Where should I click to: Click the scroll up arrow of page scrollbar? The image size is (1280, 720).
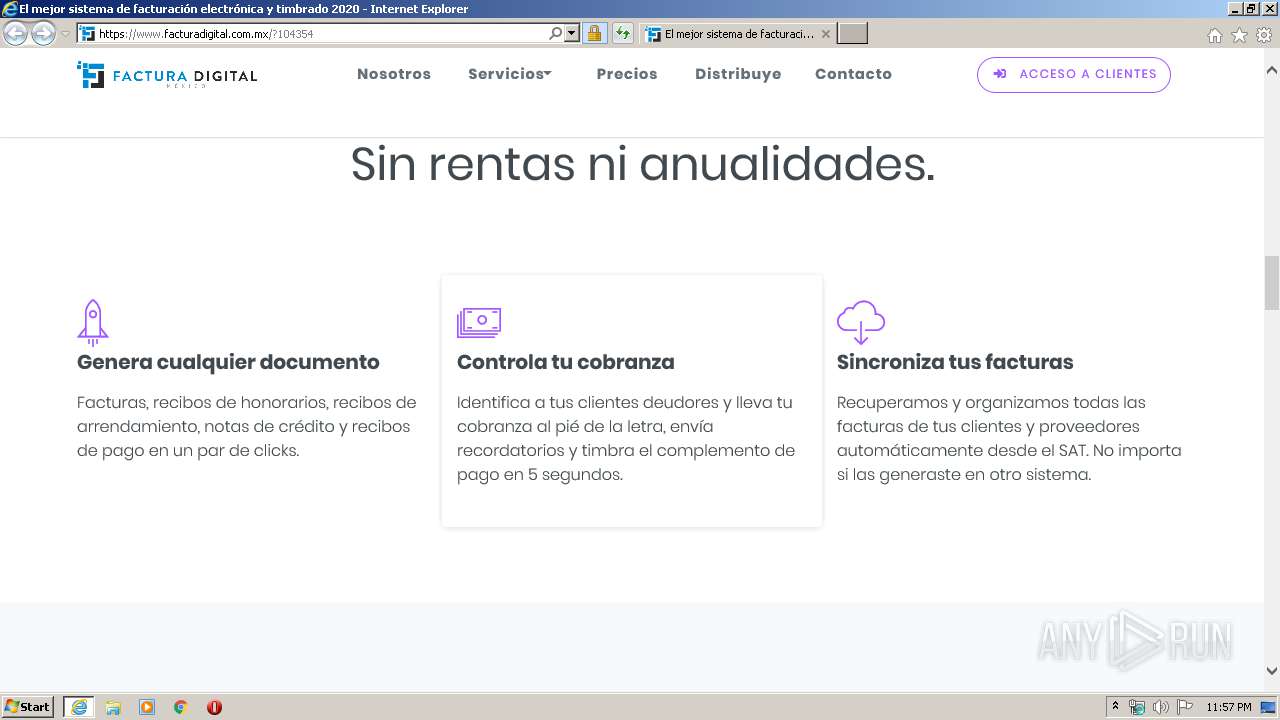click(1272, 70)
